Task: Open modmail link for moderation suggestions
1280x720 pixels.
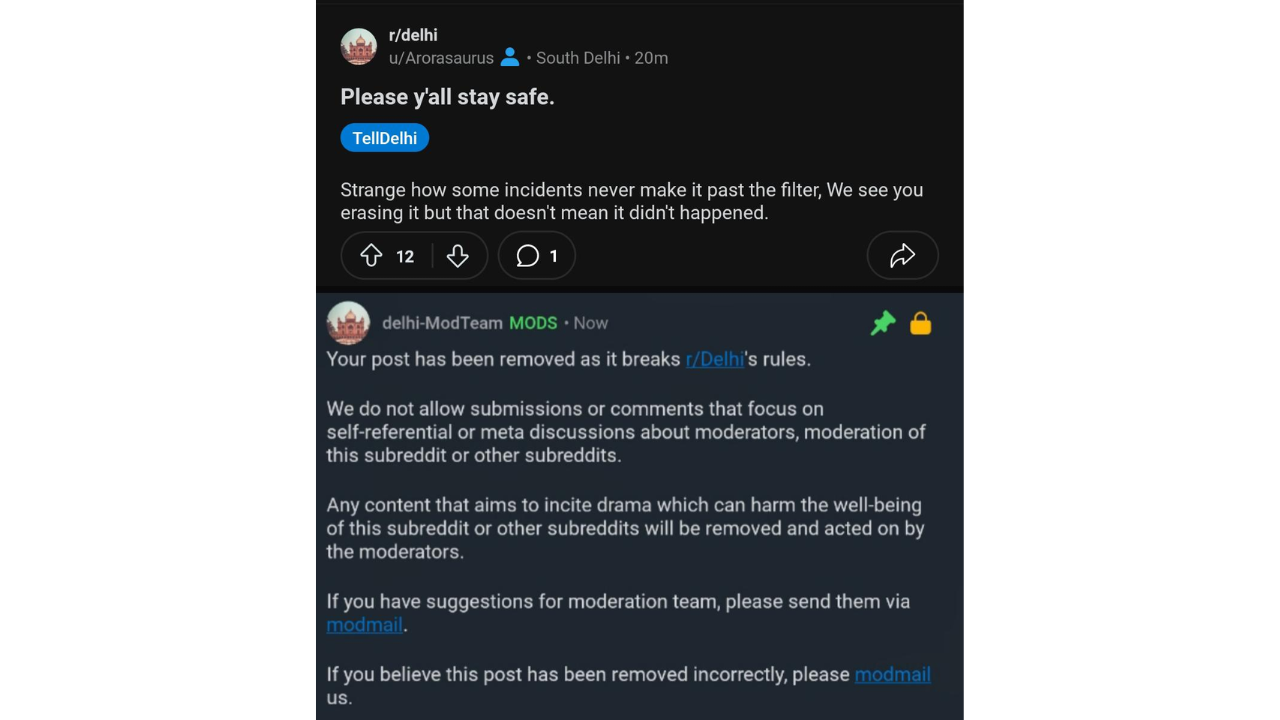Action: [x=364, y=625]
